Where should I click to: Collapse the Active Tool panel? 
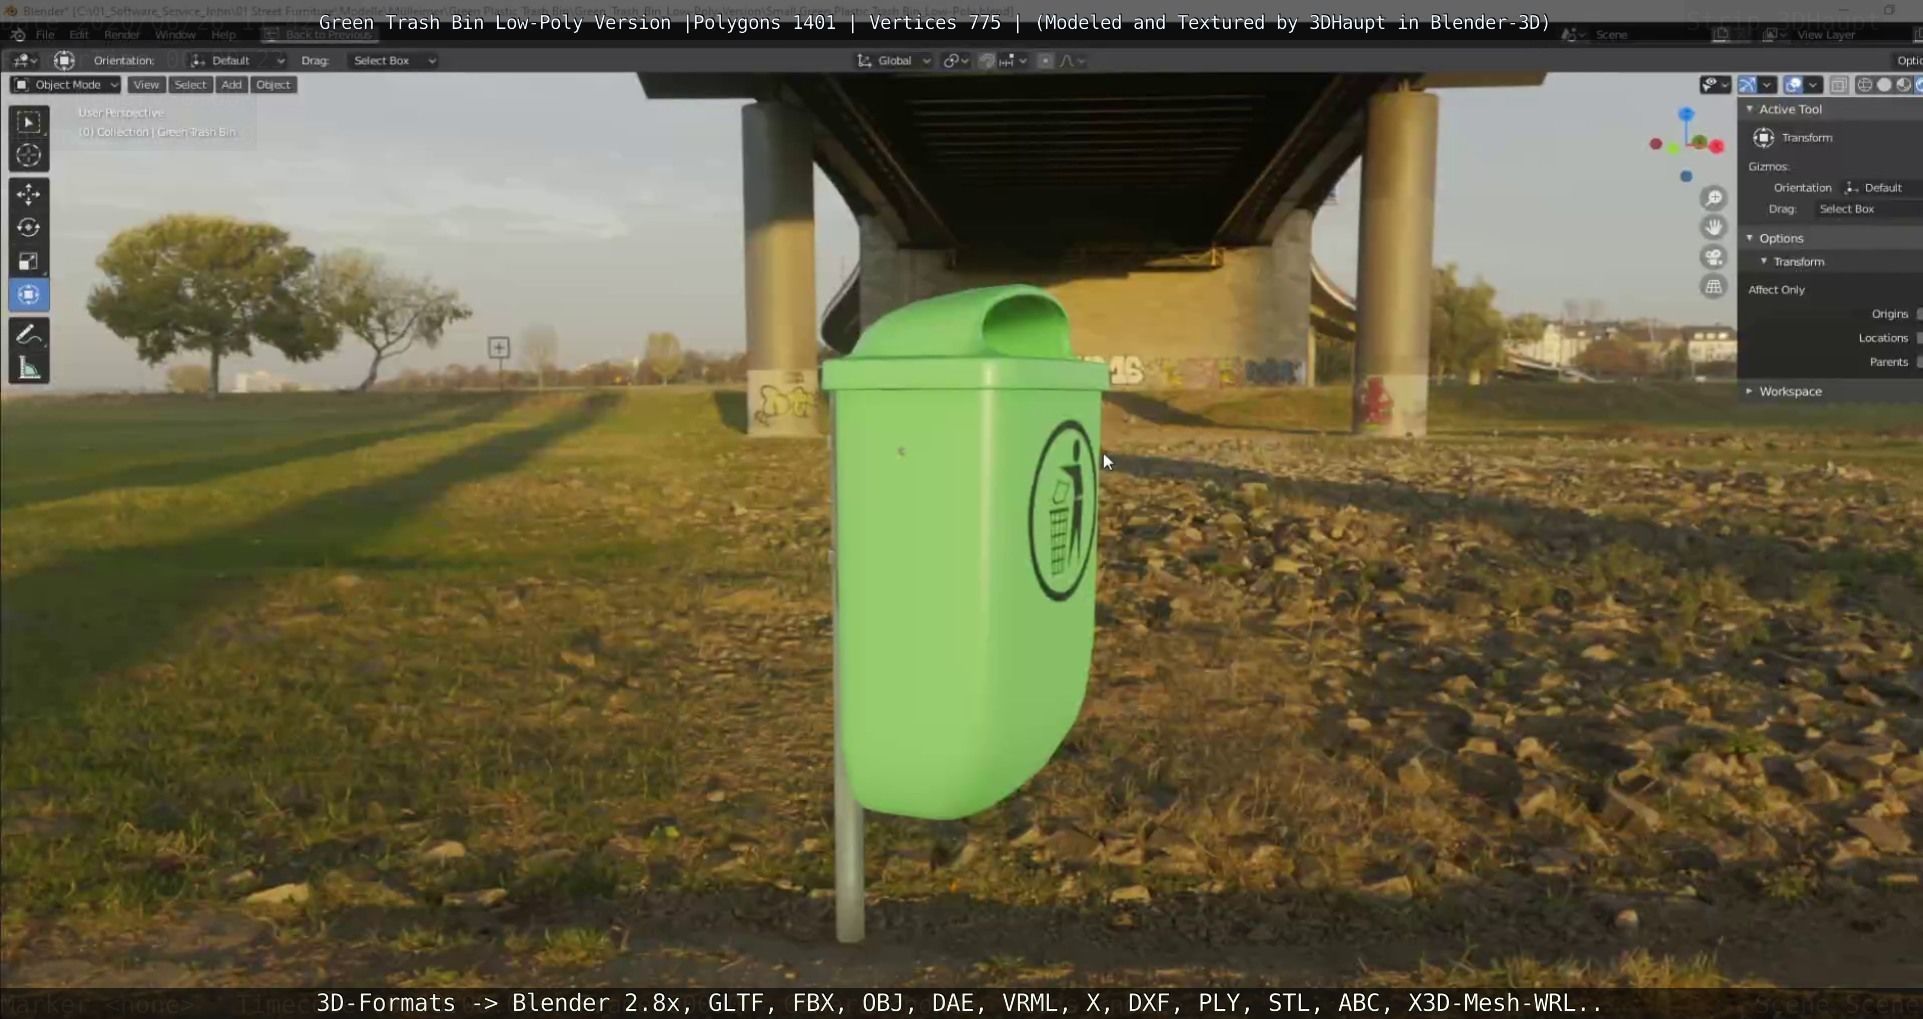tap(1750, 109)
